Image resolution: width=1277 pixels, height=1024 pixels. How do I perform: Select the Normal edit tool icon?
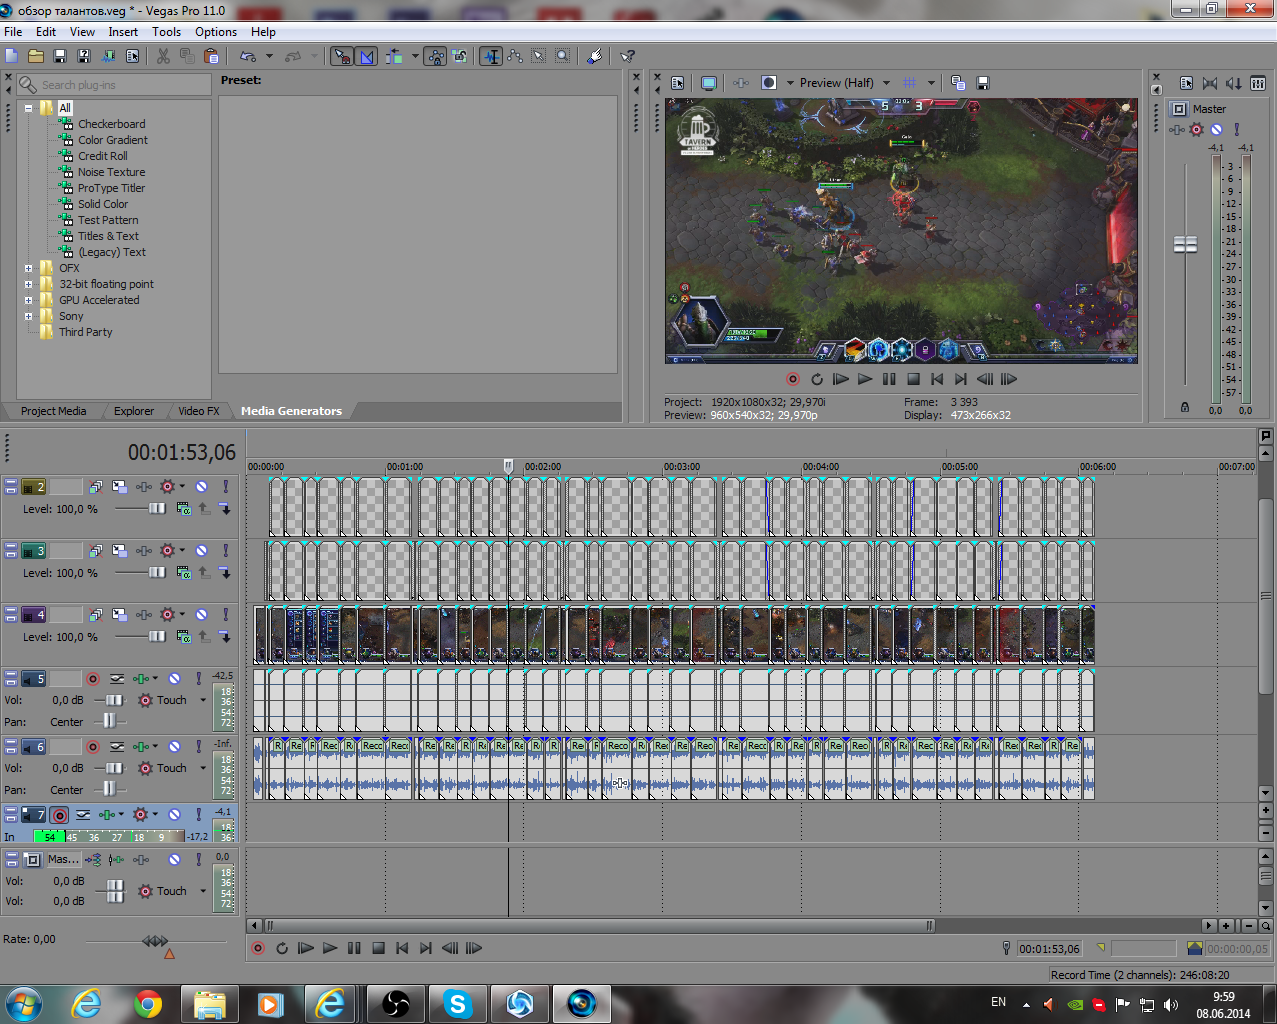491,56
